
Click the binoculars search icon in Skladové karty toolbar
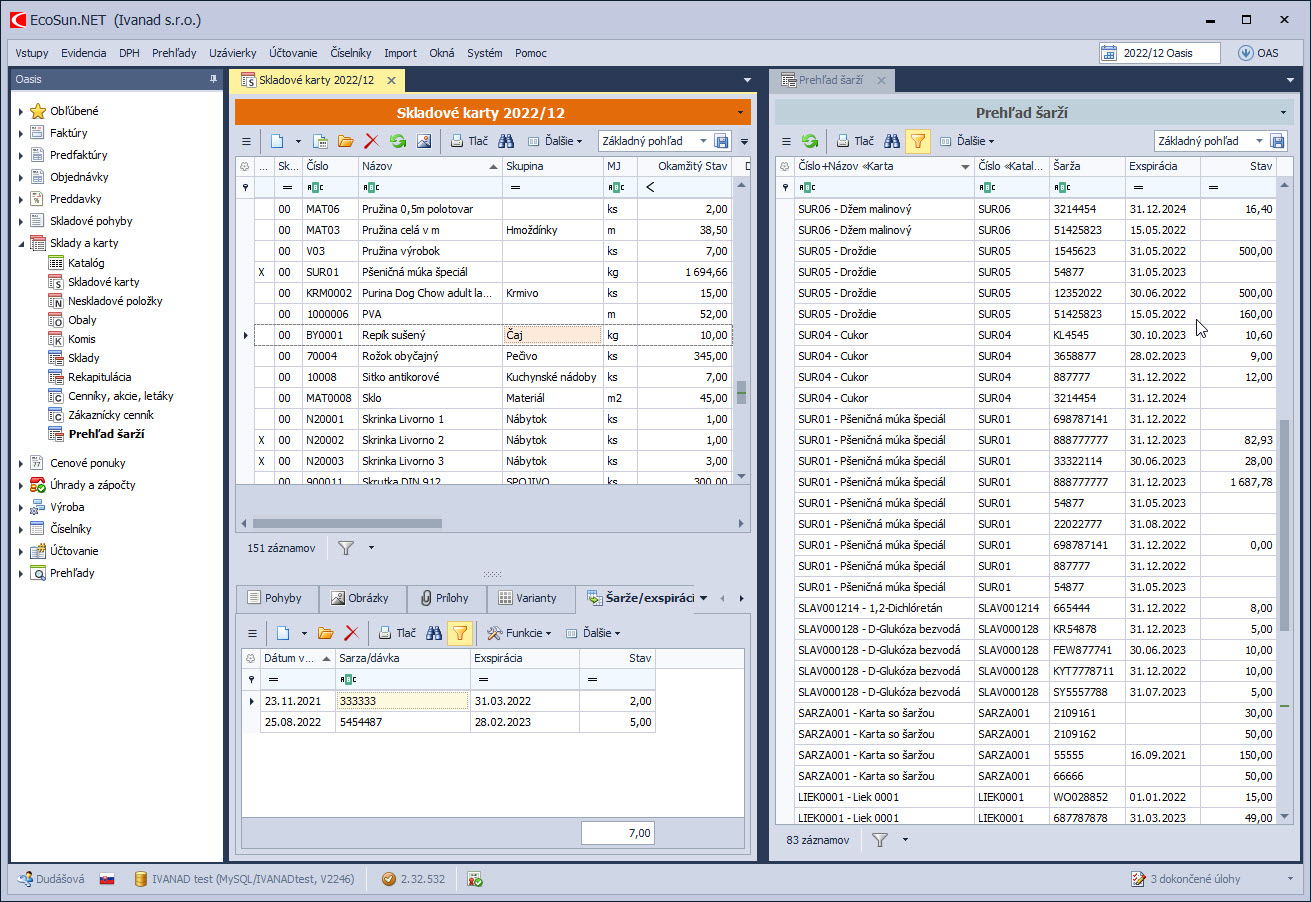[x=506, y=142]
